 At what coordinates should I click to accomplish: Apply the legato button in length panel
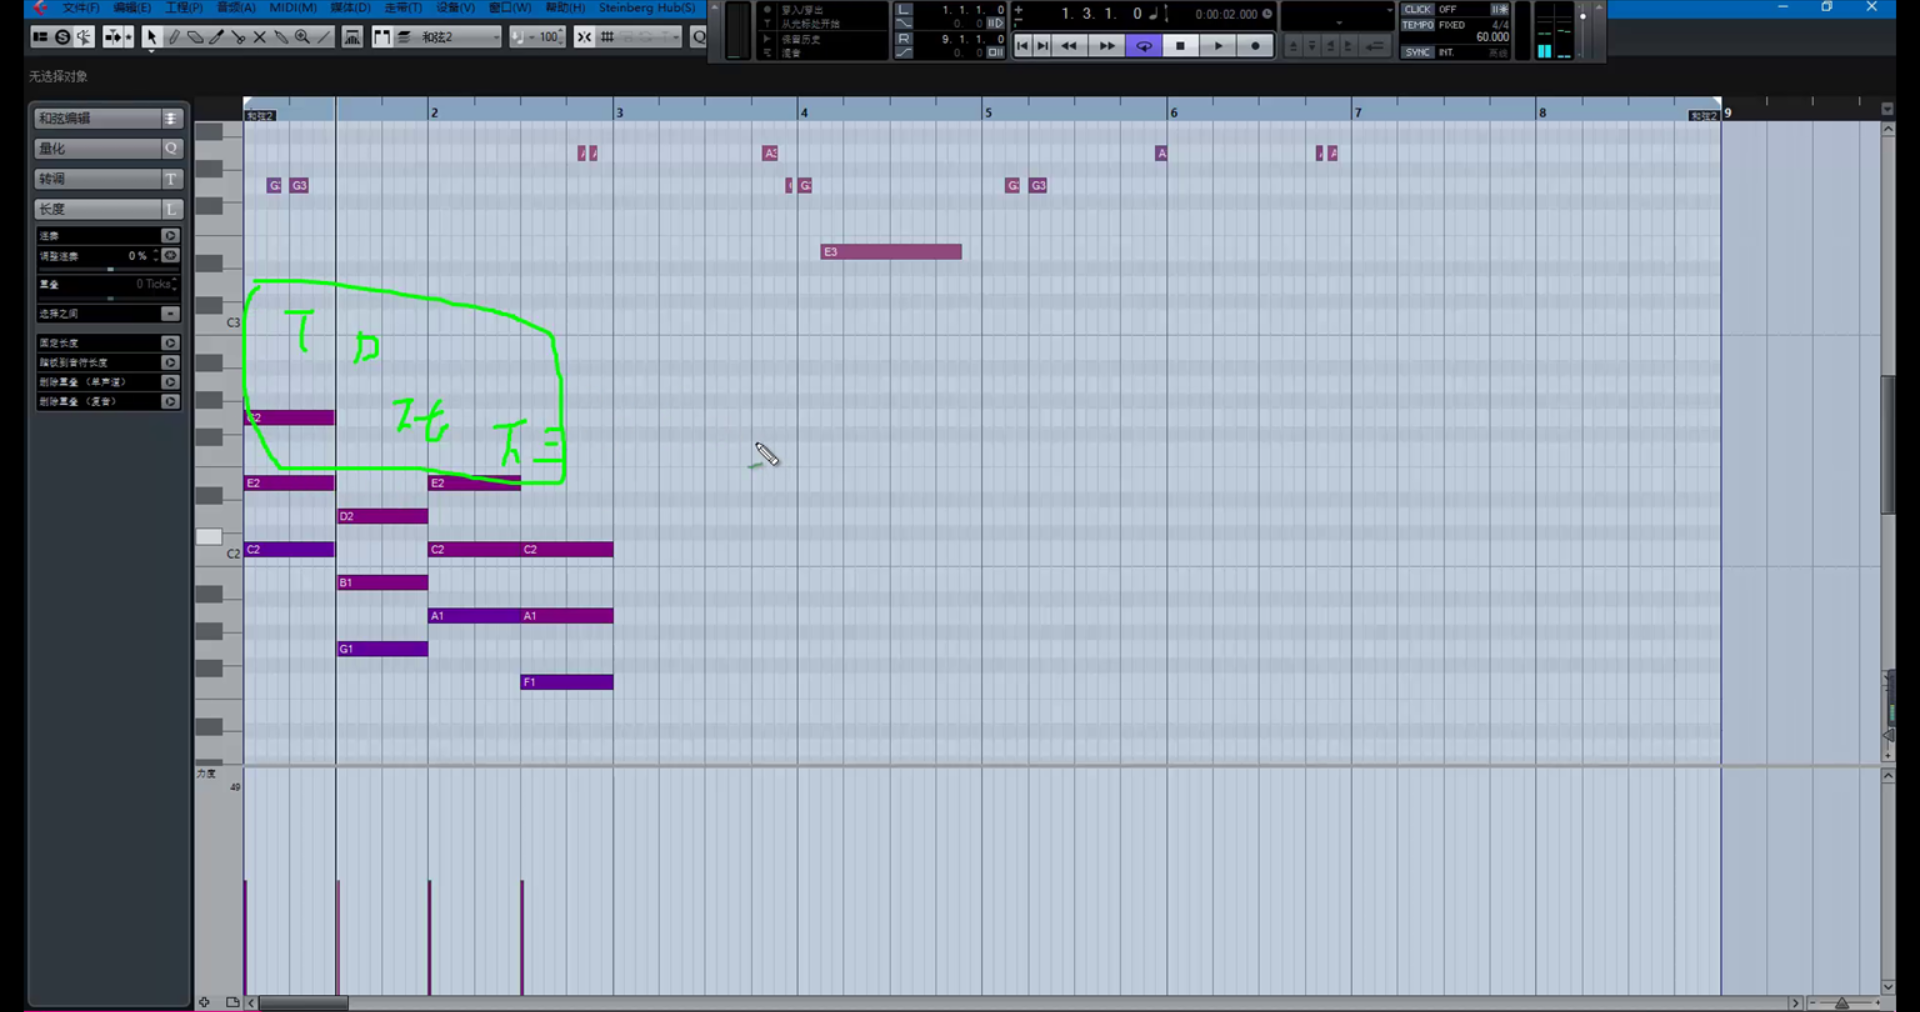(170, 236)
